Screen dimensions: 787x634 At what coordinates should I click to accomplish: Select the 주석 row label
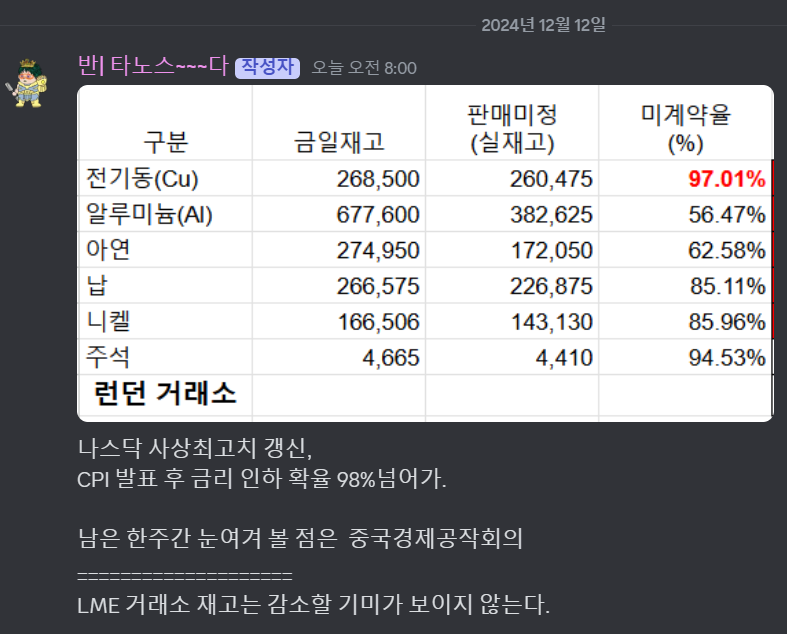[x=108, y=357]
